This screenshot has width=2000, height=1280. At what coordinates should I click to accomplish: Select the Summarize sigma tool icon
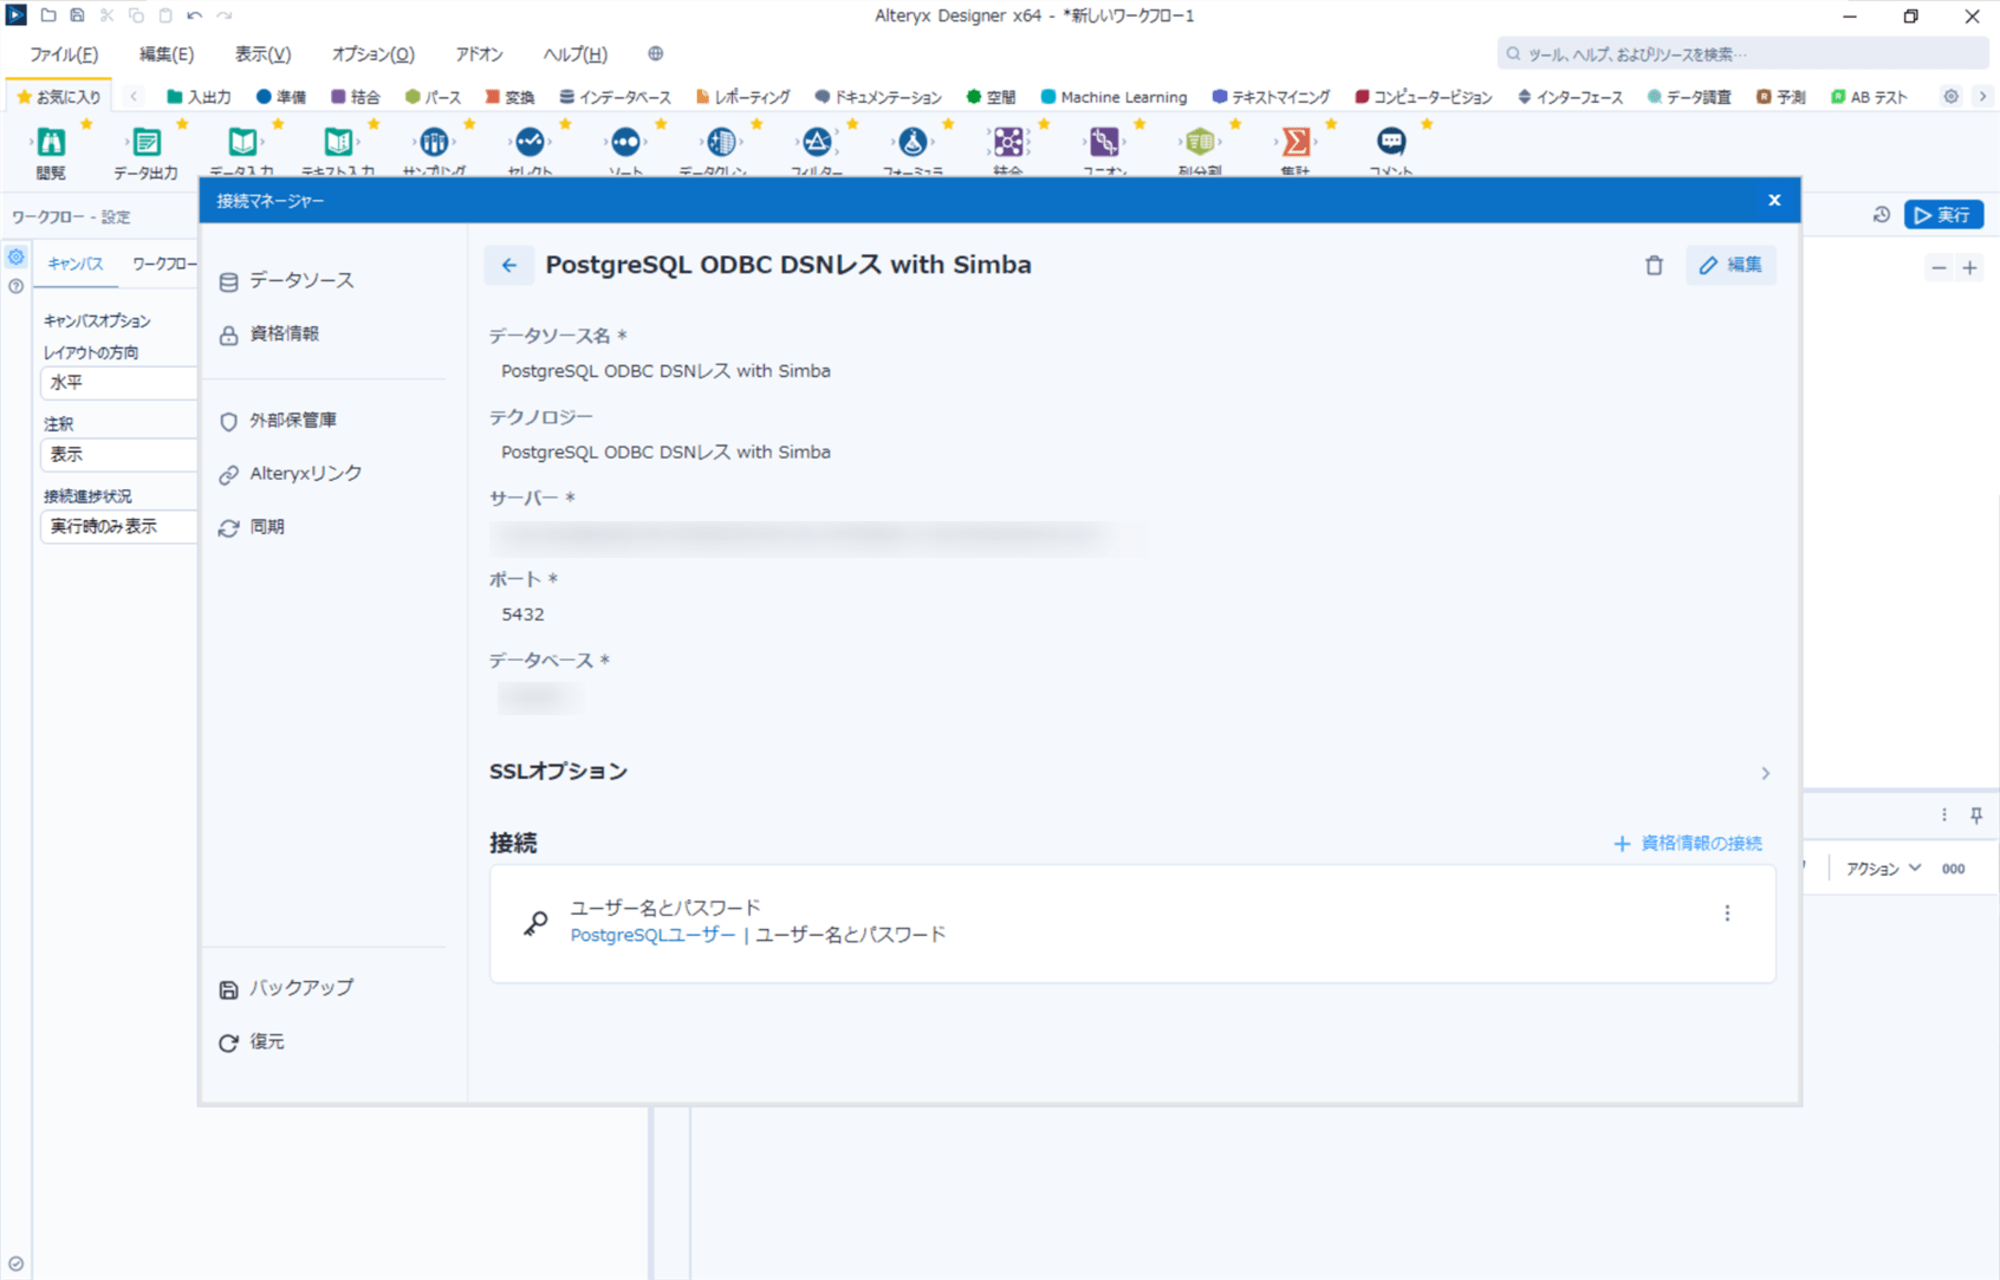pyautogui.click(x=1296, y=142)
